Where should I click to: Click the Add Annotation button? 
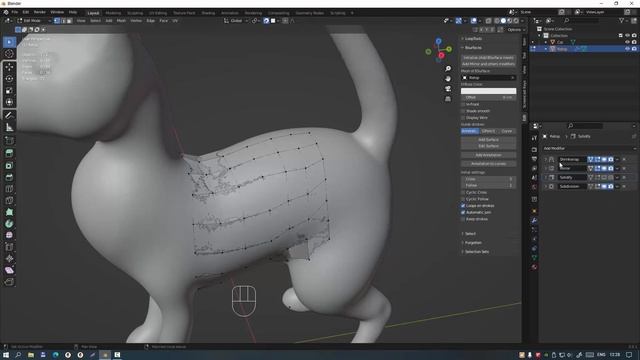coord(488,155)
